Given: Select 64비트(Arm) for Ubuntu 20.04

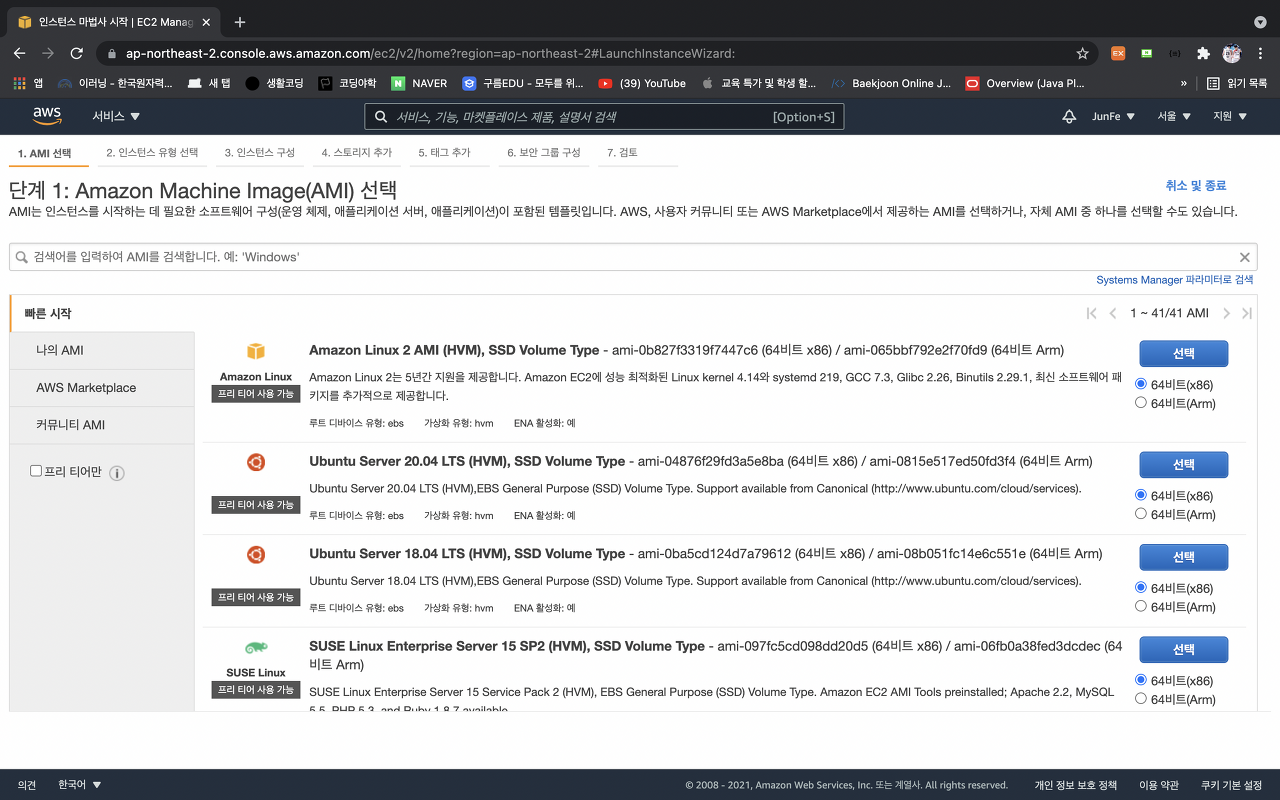Looking at the screenshot, I should pyautogui.click(x=1141, y=514).
